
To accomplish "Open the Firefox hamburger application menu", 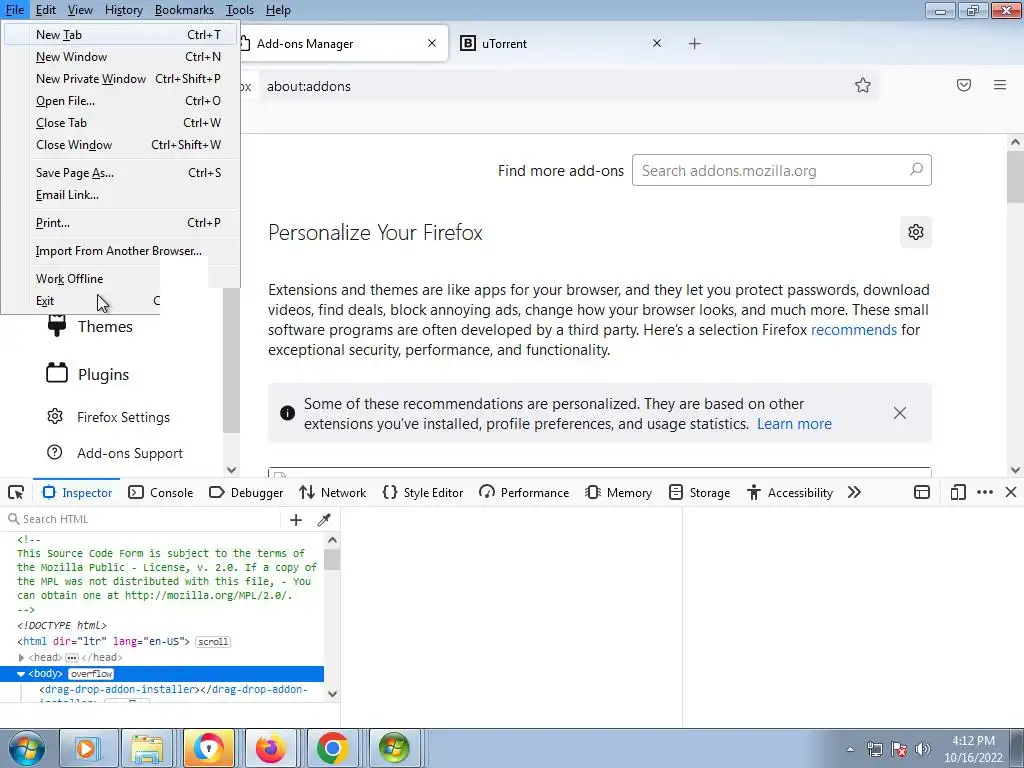I will point(1000,85).
